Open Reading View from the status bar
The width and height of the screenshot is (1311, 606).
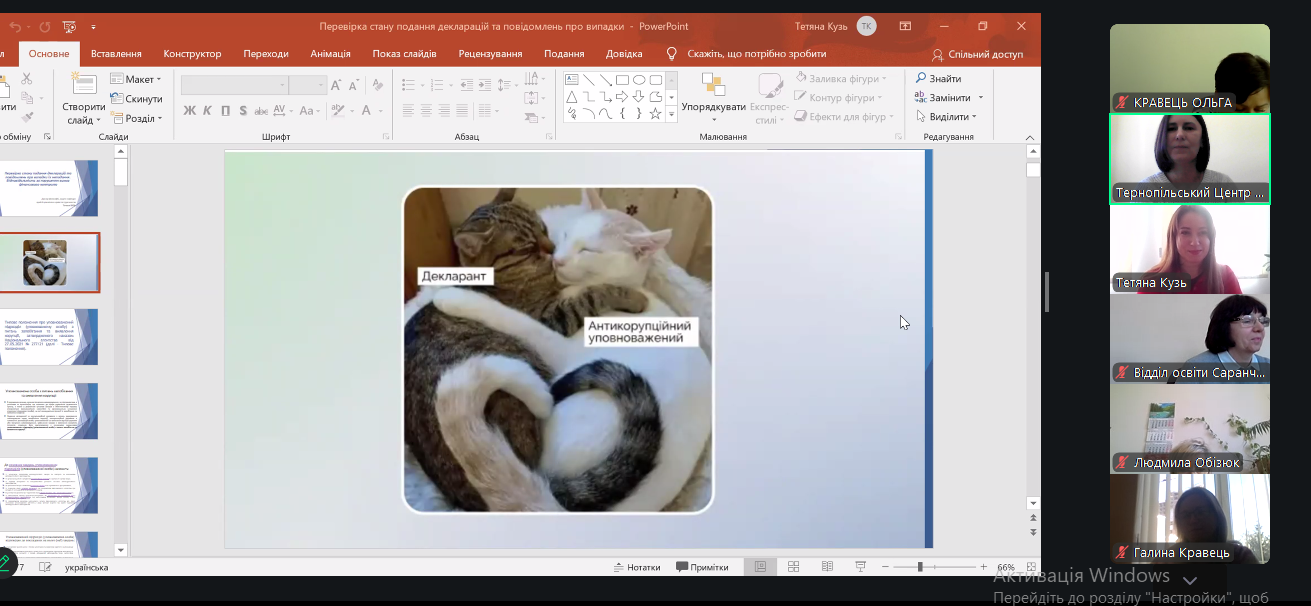[827, 567]
